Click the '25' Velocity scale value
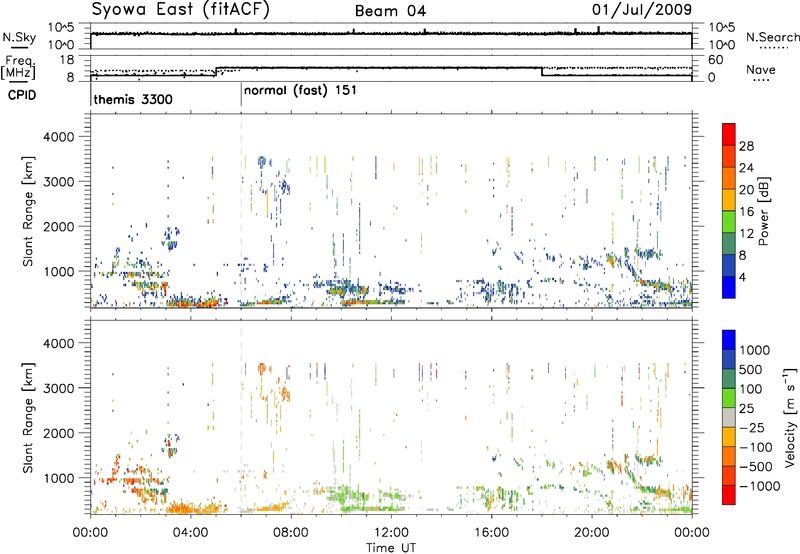 click(746, 409)
